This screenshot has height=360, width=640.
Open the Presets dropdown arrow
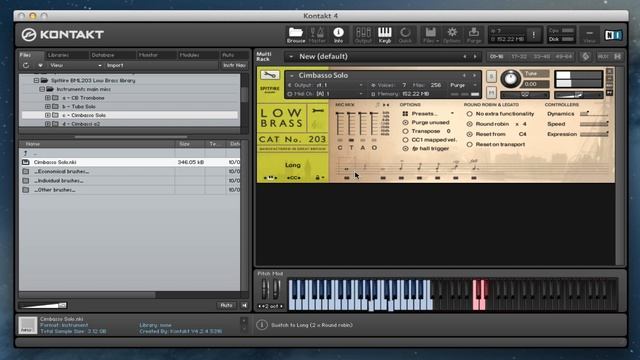(x=452, y=113)
